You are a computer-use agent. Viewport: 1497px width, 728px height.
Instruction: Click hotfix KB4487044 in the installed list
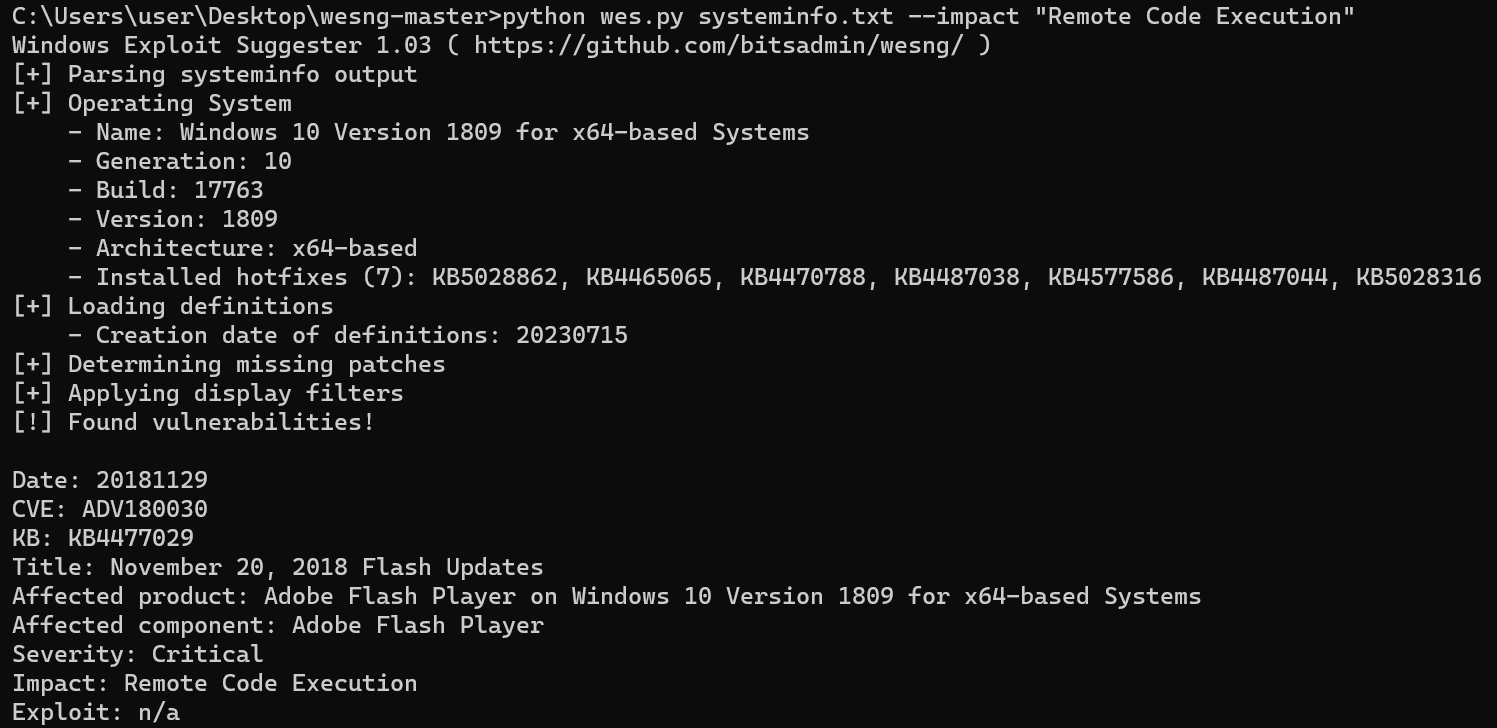1264,277
